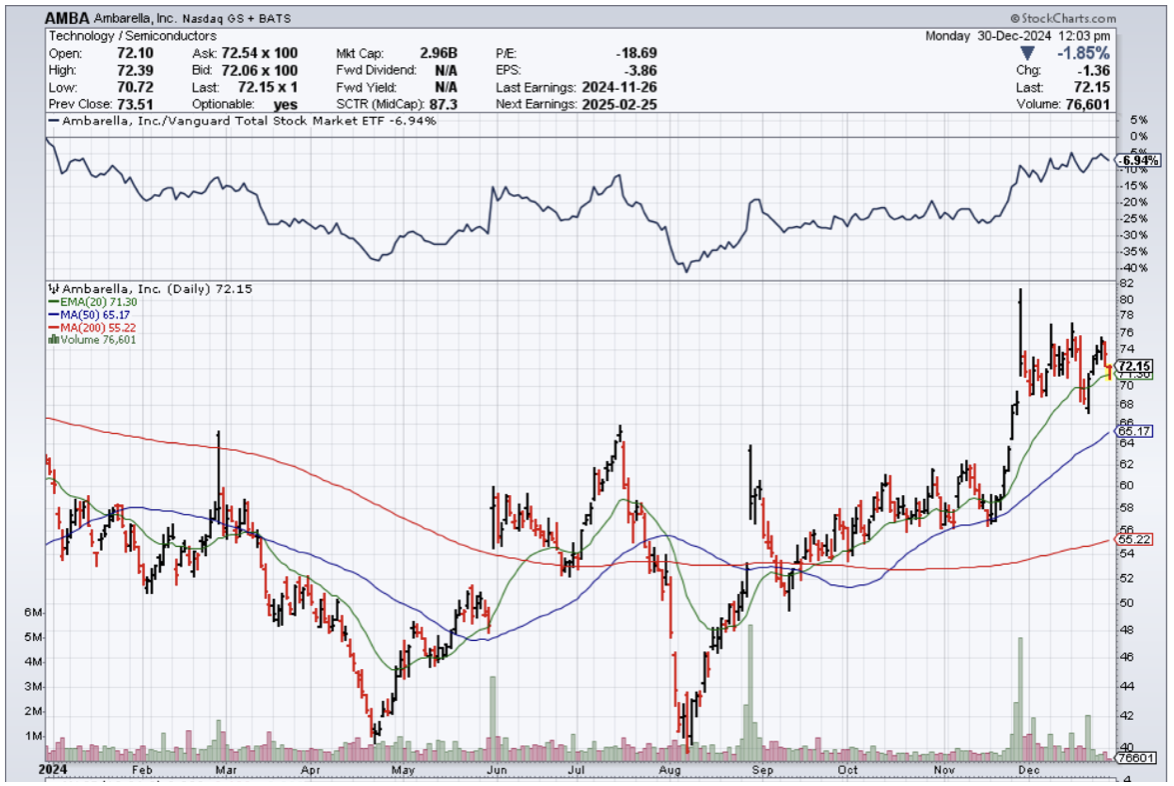Click the 55.22 MA(200) tag on the price axis
This screenshot has height=786, width=1174.
[x=1135, y=540]
